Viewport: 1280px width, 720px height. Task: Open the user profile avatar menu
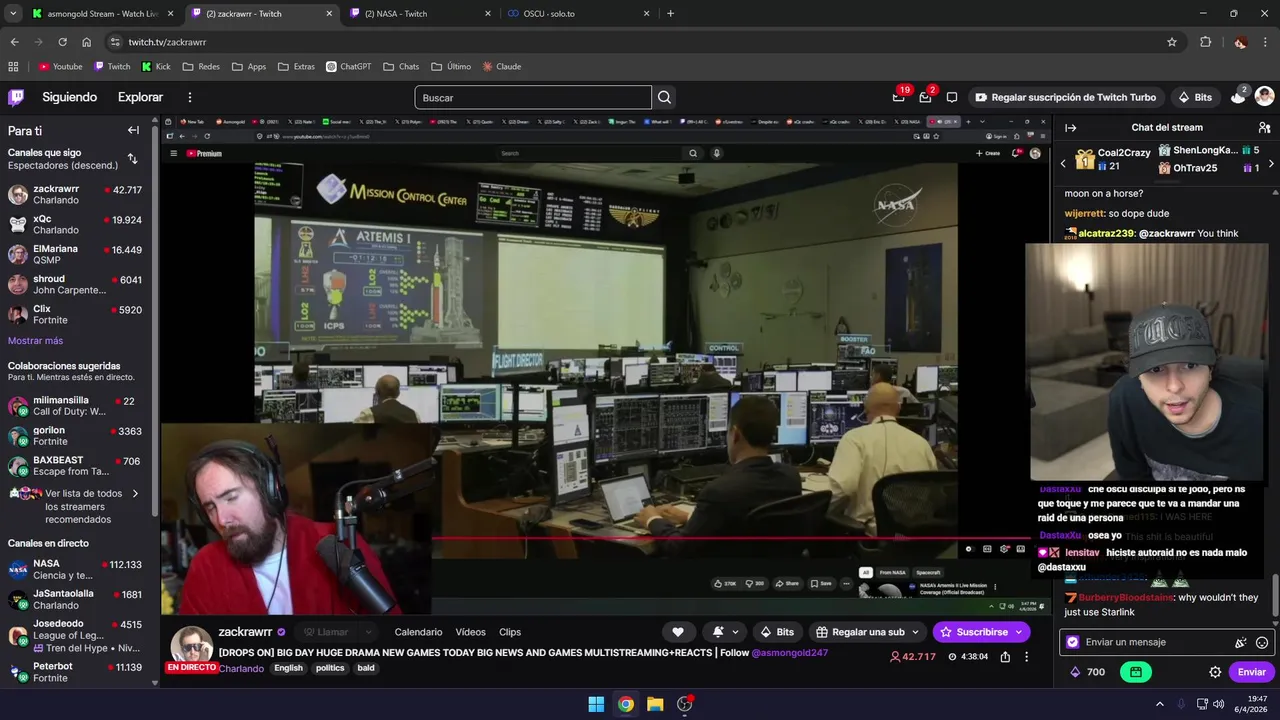[1264, 97]
